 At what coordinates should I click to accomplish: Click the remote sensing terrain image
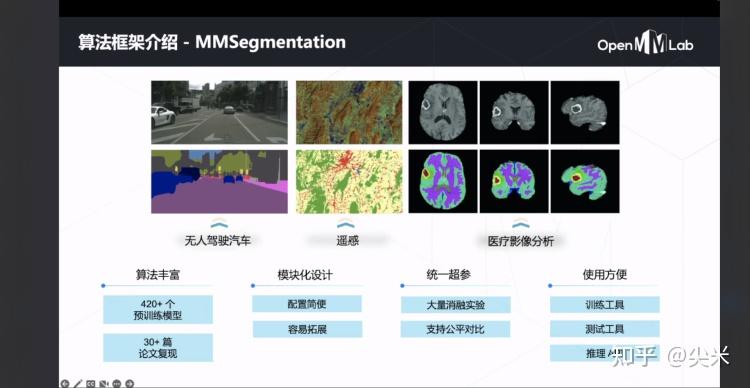(349, 112)
